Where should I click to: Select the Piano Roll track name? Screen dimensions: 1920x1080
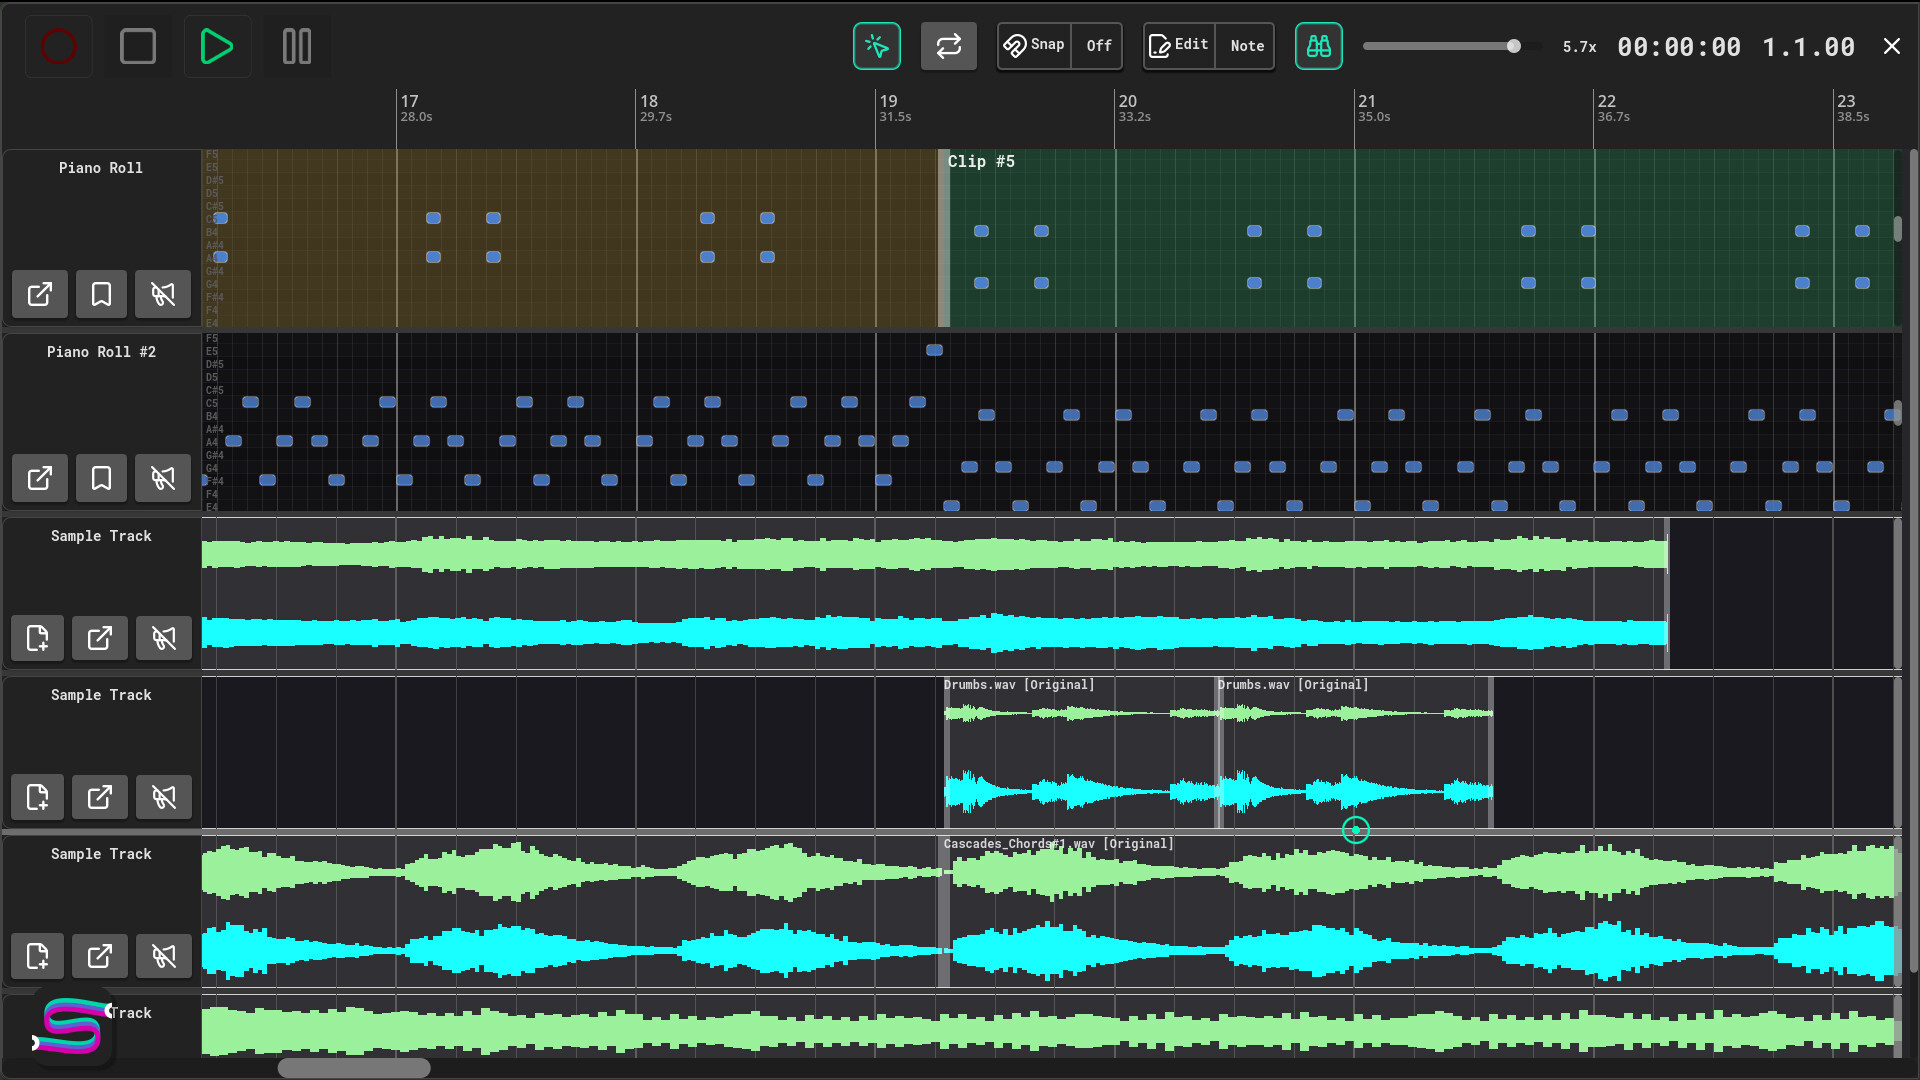coord(100,168)
